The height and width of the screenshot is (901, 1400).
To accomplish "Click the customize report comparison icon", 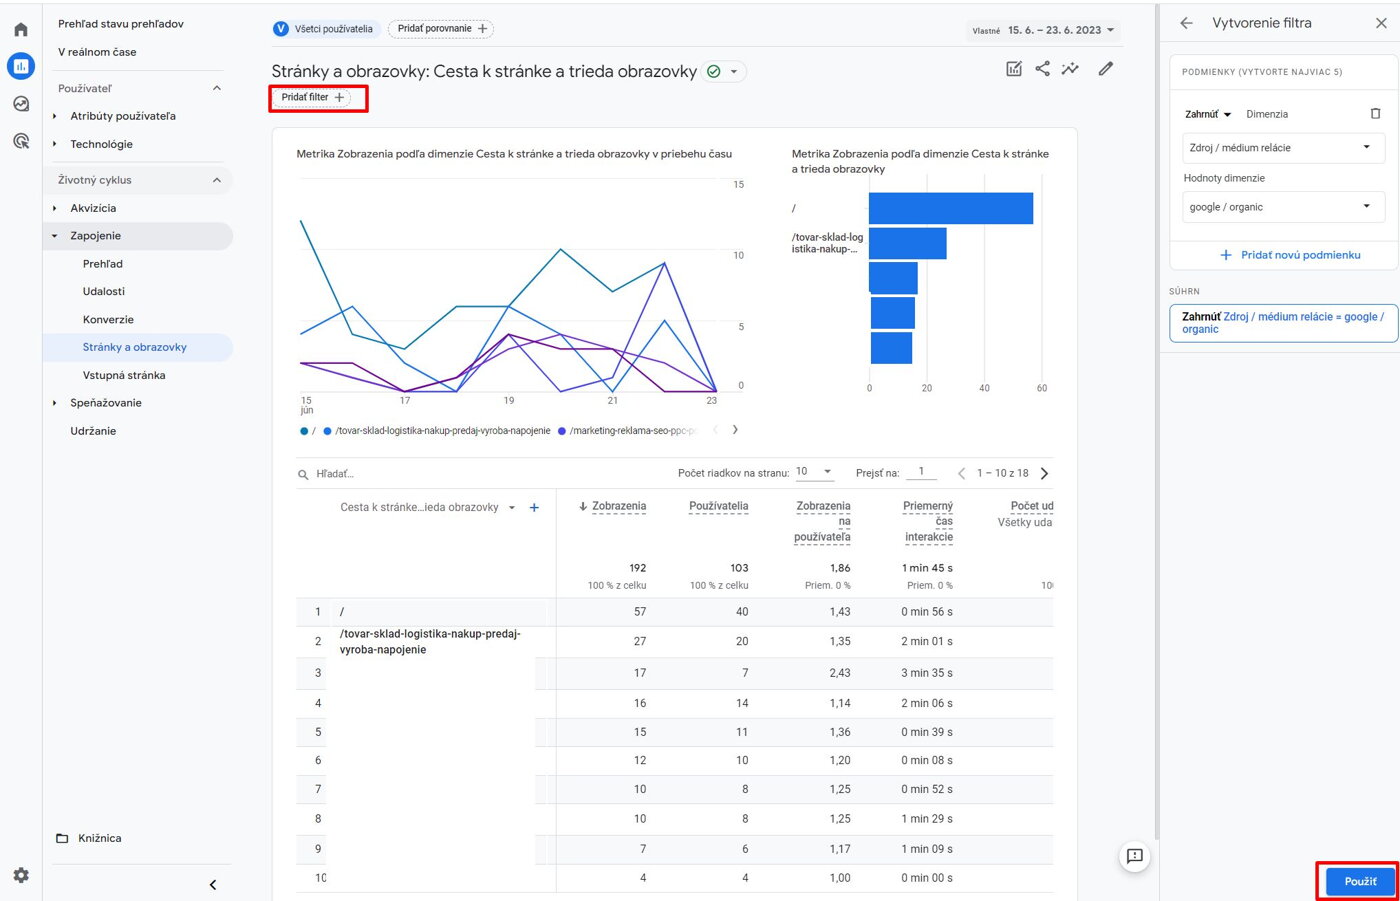I will point(1014,69).
